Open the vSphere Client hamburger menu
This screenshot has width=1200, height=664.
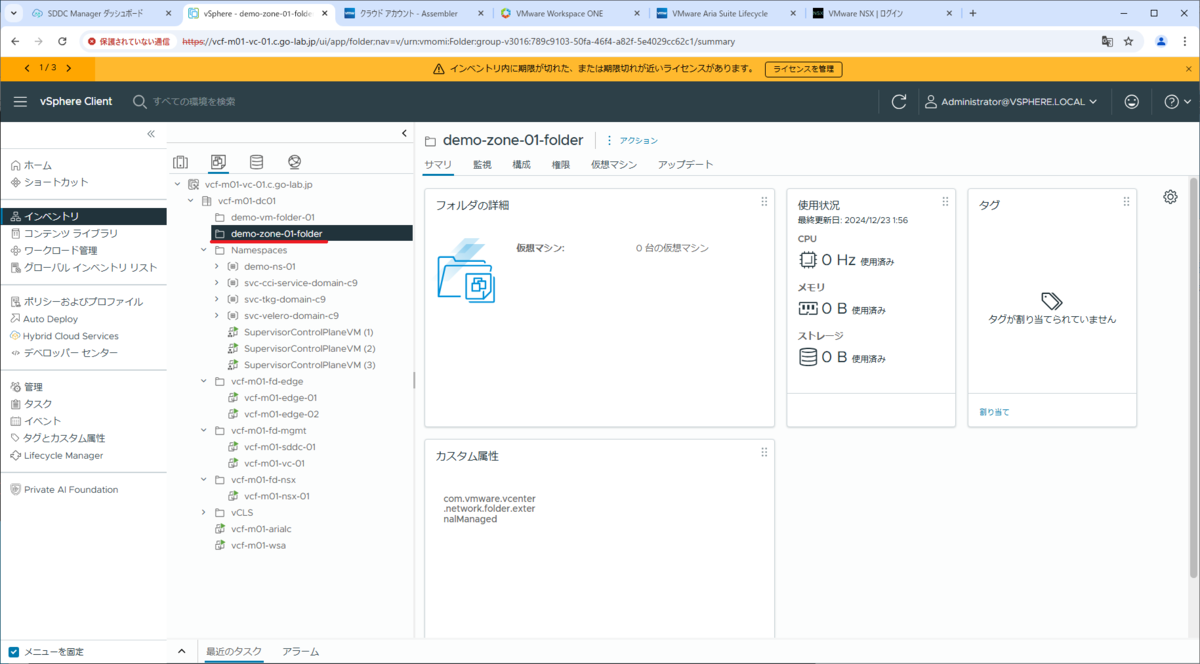click(x=20, y=102)
